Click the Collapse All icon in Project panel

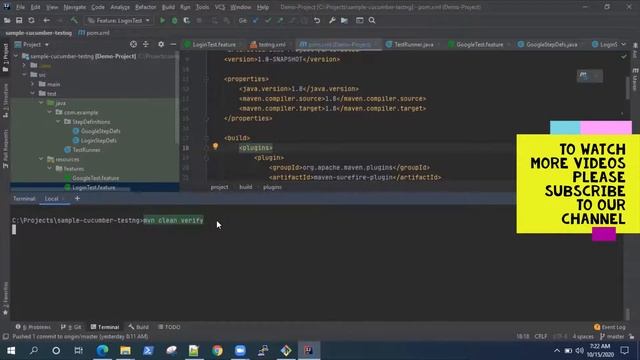click(146, 44)
